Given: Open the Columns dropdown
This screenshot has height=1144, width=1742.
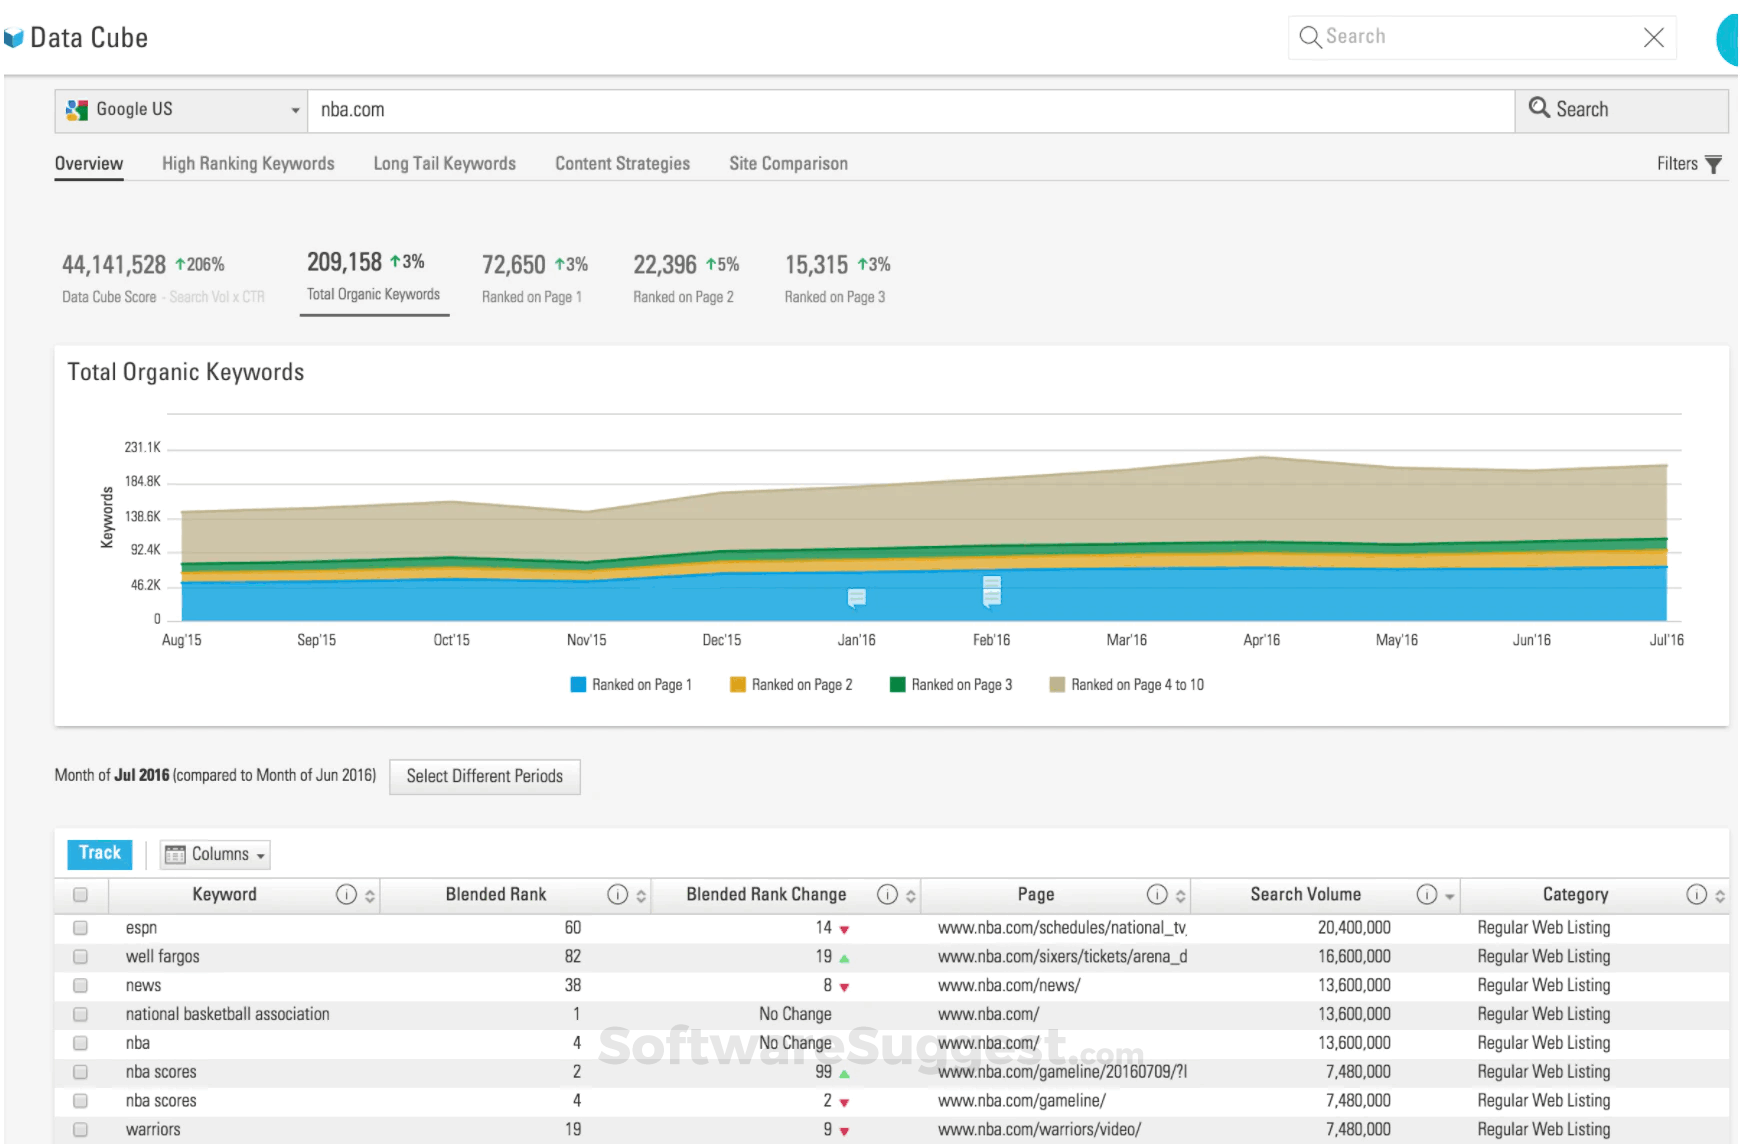Looking at the screenshot, I should 214,854.
